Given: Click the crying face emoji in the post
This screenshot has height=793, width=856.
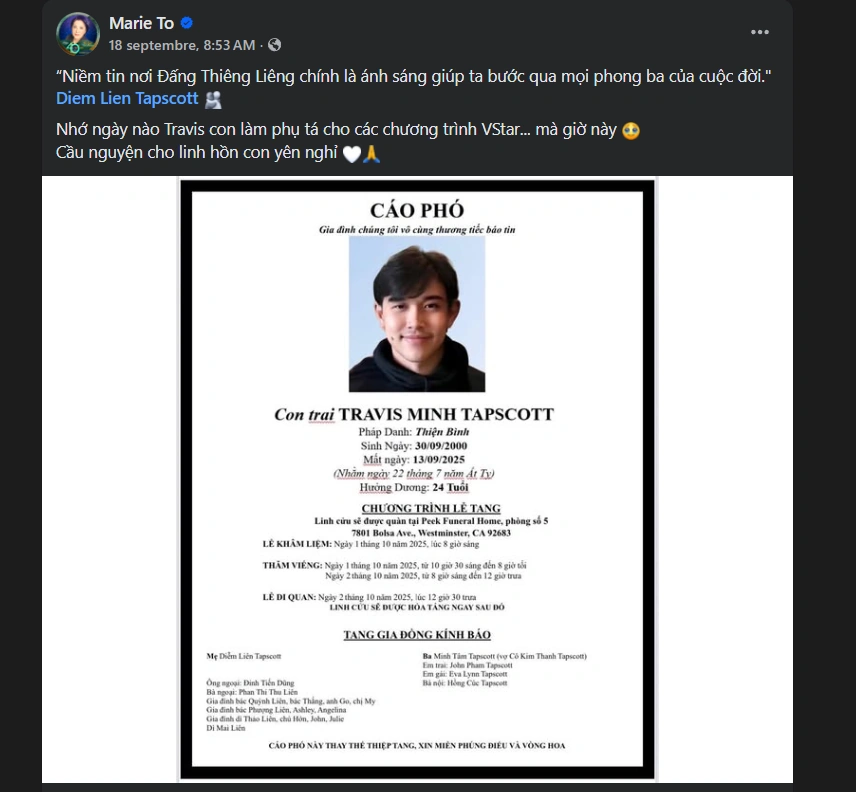Looking at the screenshot, I should (x=631, y=130).
